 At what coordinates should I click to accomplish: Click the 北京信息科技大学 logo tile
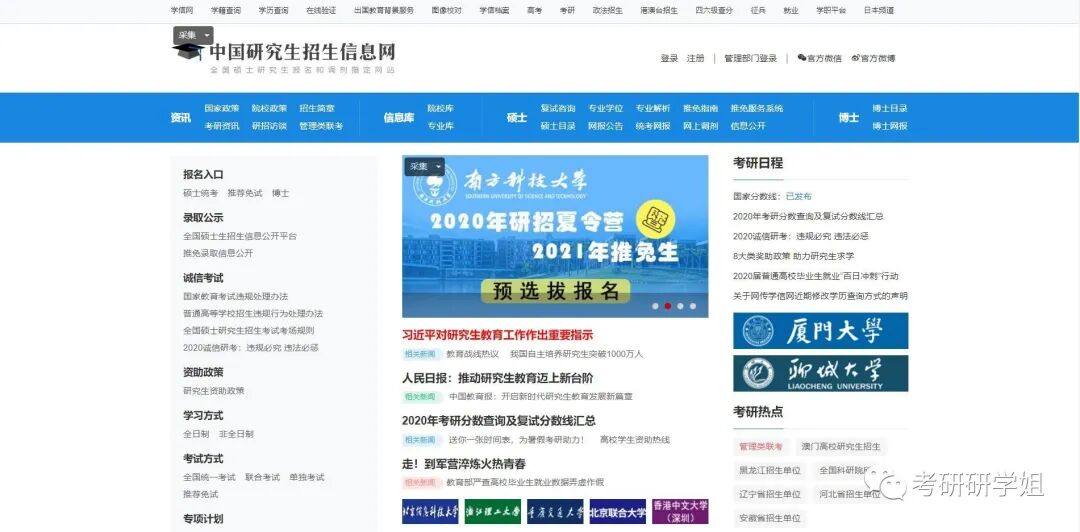[430, 512]
